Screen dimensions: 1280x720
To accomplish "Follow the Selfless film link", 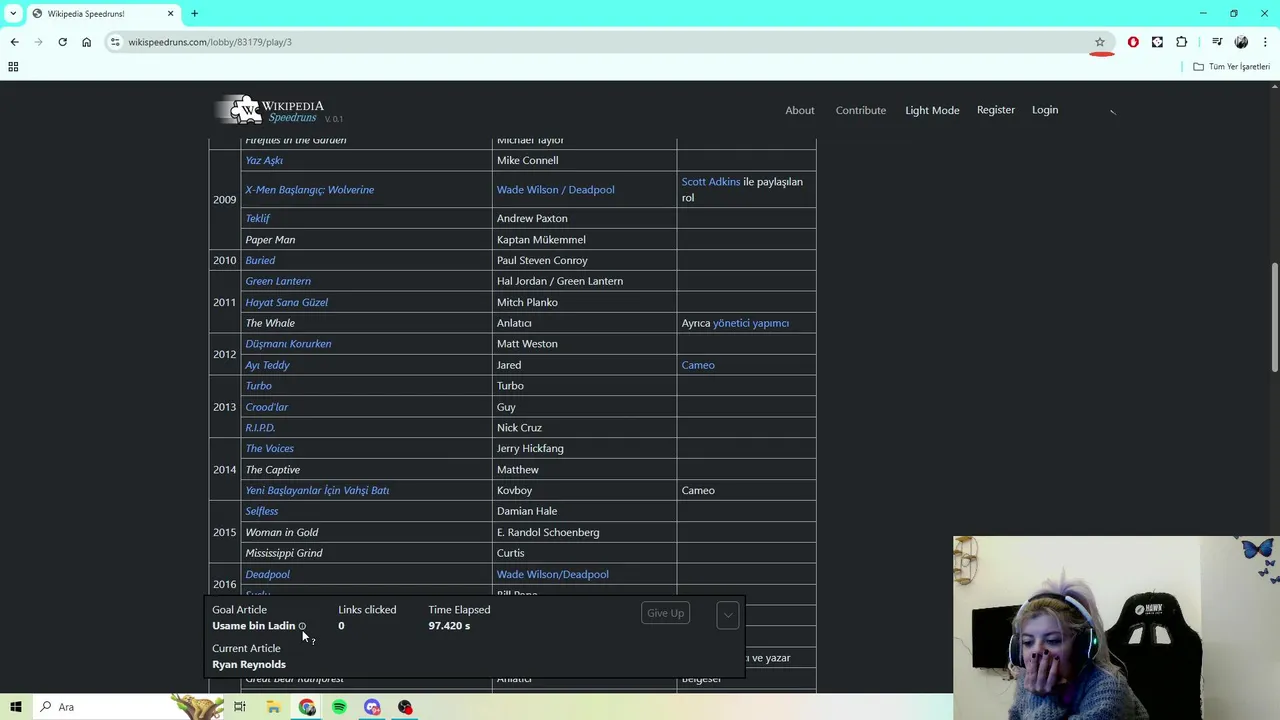I will pos(262,511).
